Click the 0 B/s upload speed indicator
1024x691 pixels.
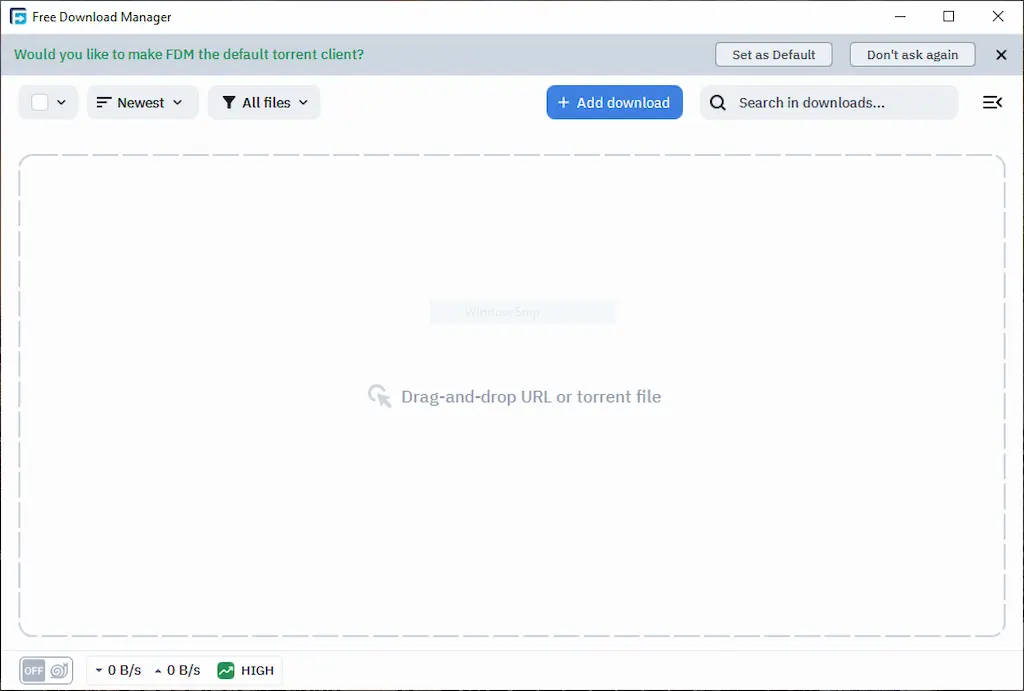tap(178, 670)
